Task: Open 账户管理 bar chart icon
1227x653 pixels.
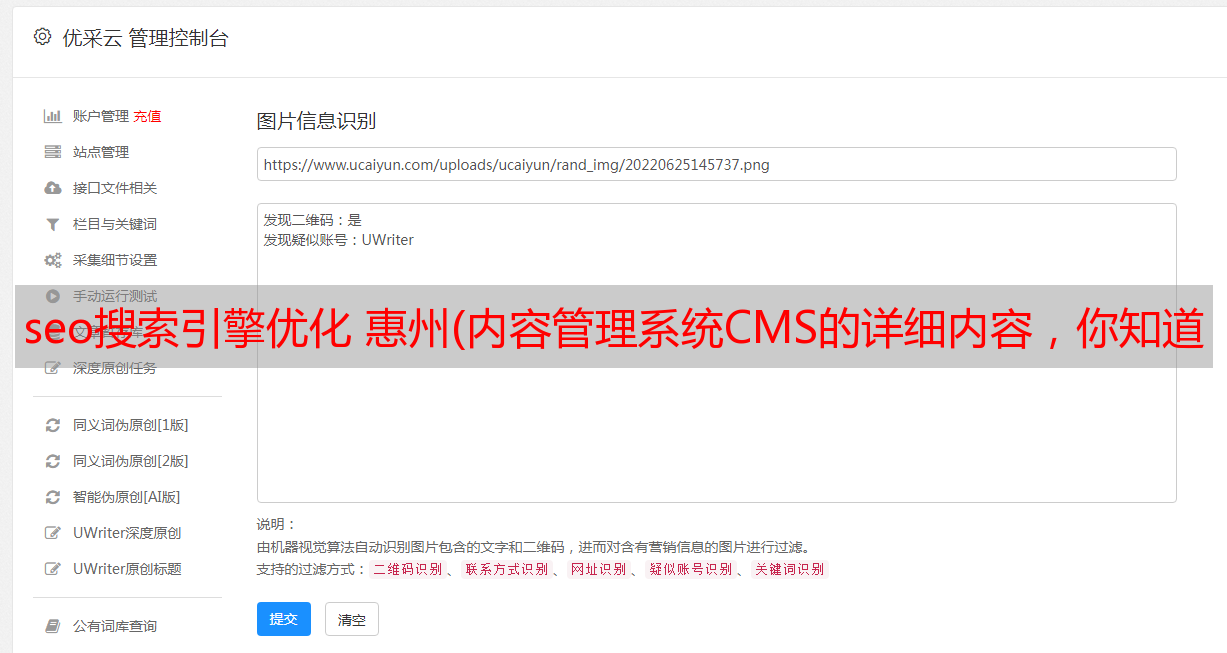Action: pos(53,116)
